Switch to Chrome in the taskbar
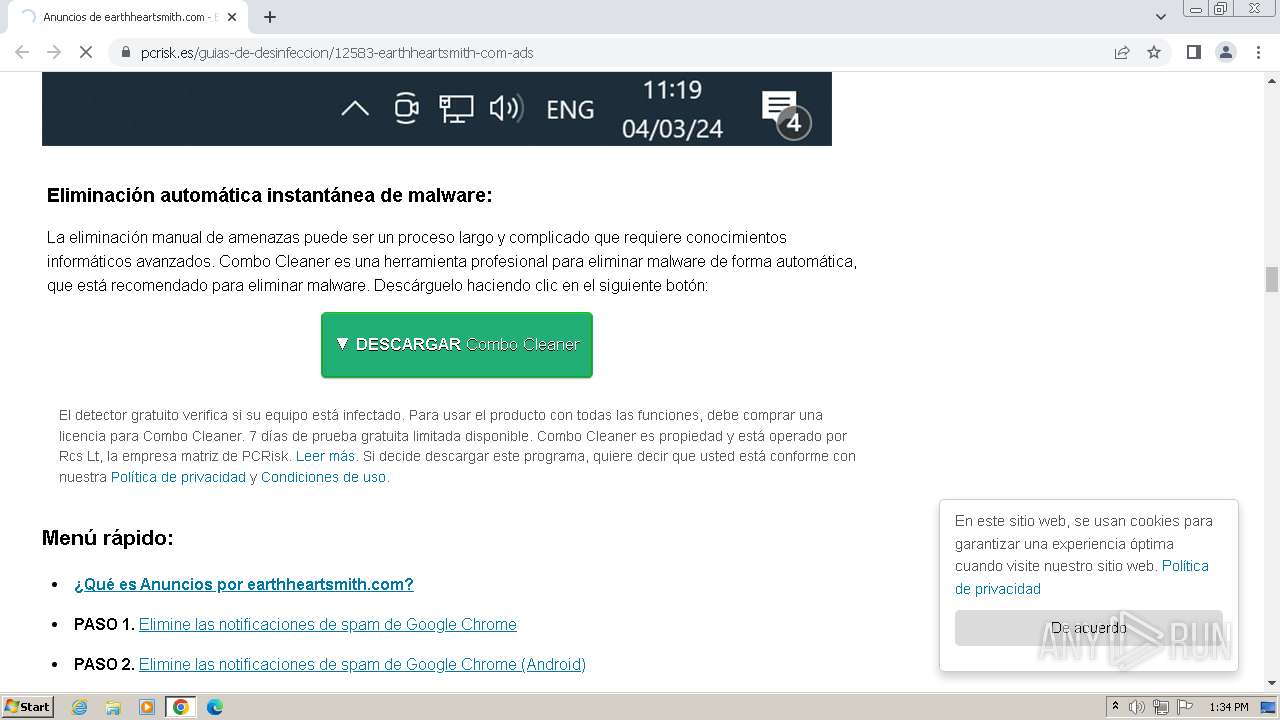The image size is (1280, 720). click(x=181, y=707)
